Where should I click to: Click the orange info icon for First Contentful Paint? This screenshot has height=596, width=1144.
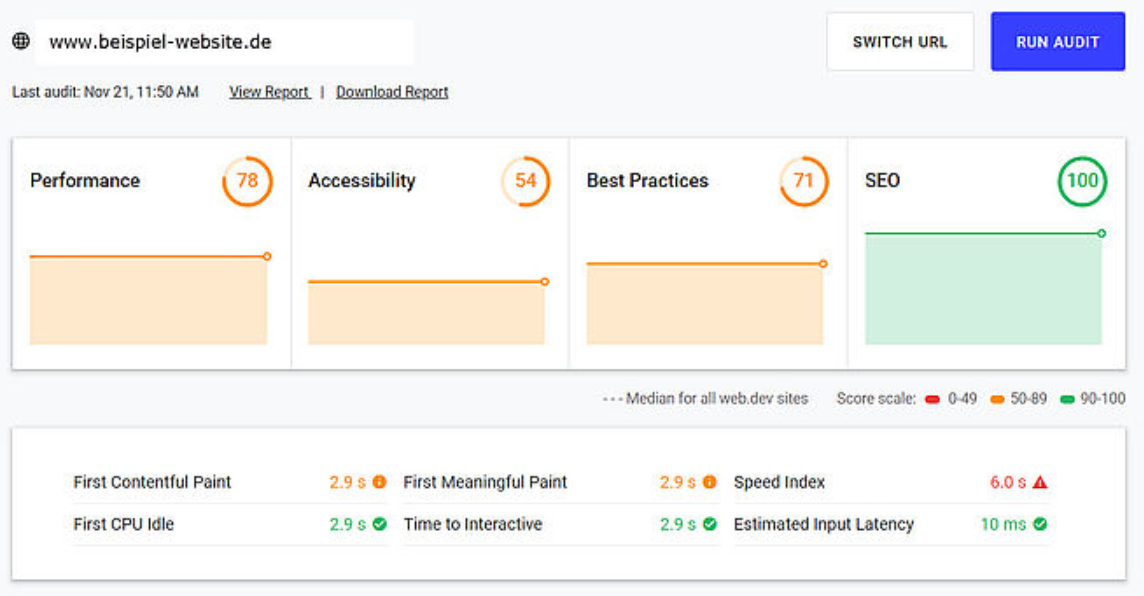pos(379,482)
